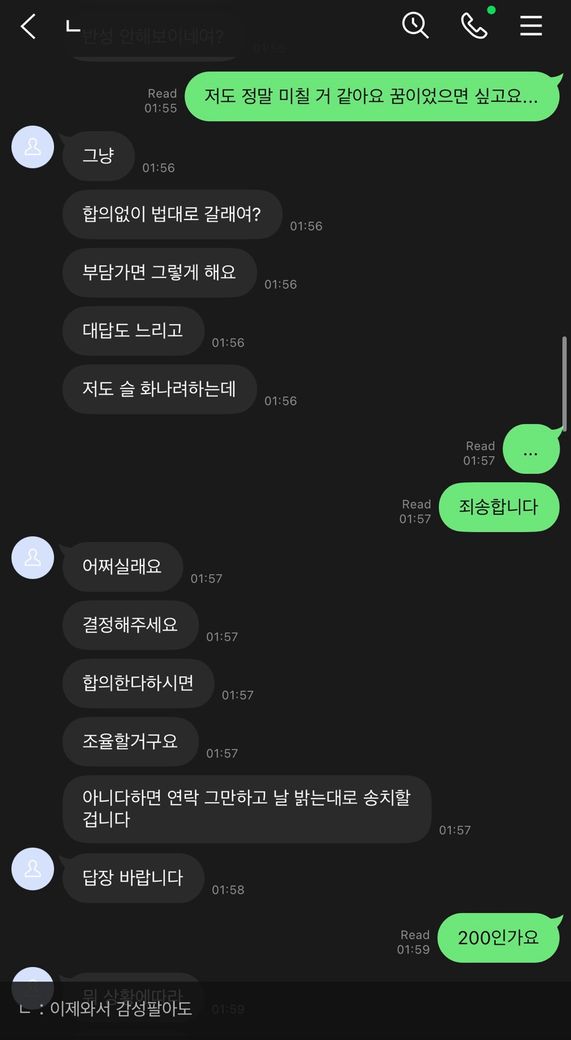
Task: Select the green 200인가요 message bubble
Action: tap(499, 937)
